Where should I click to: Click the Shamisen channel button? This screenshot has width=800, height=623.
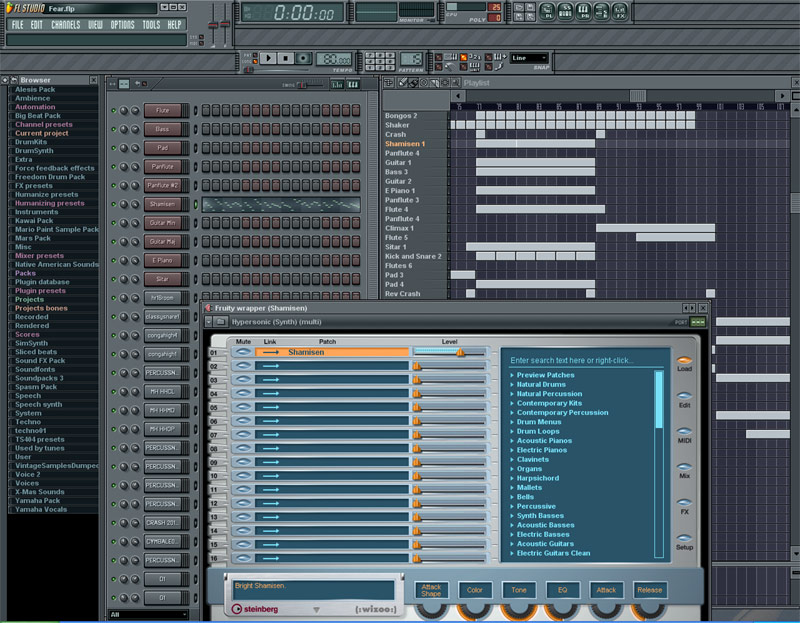click(x=162, y=204)
